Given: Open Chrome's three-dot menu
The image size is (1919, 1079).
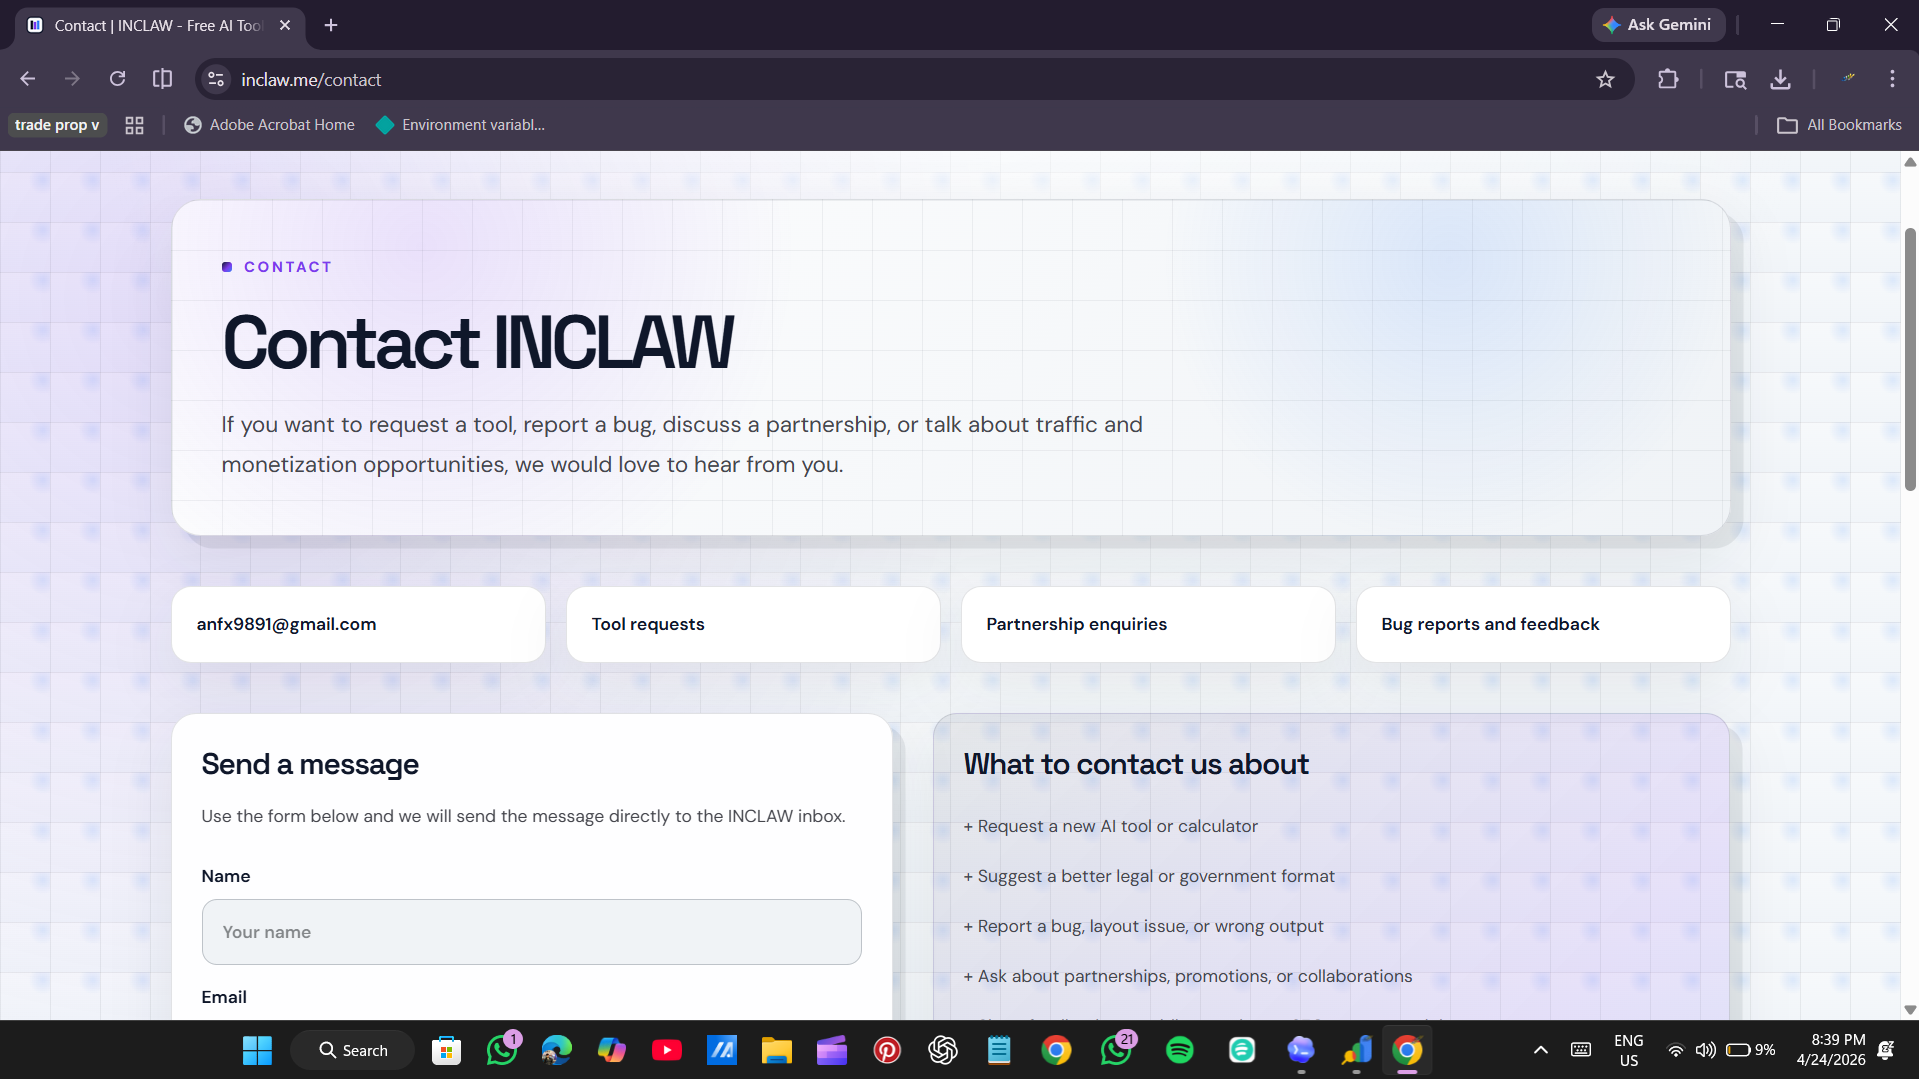Looking at the screenshot, I should (1892, 79).
